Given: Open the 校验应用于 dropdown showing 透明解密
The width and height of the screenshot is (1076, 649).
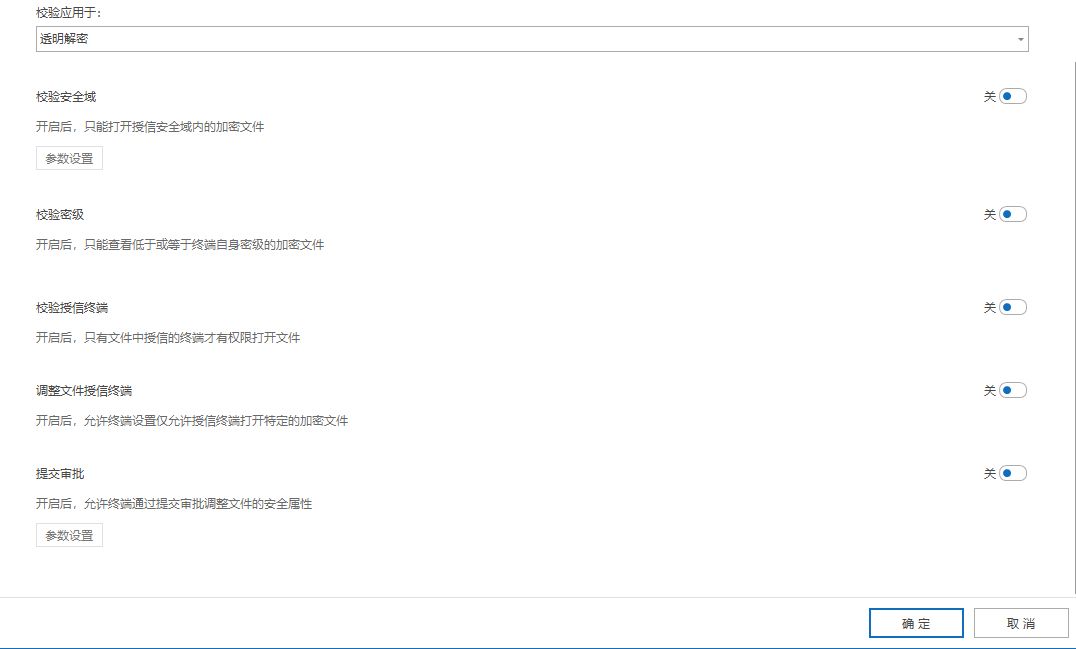Looking at the screenshot, I should pyautogui.click(x=532, y=39).
